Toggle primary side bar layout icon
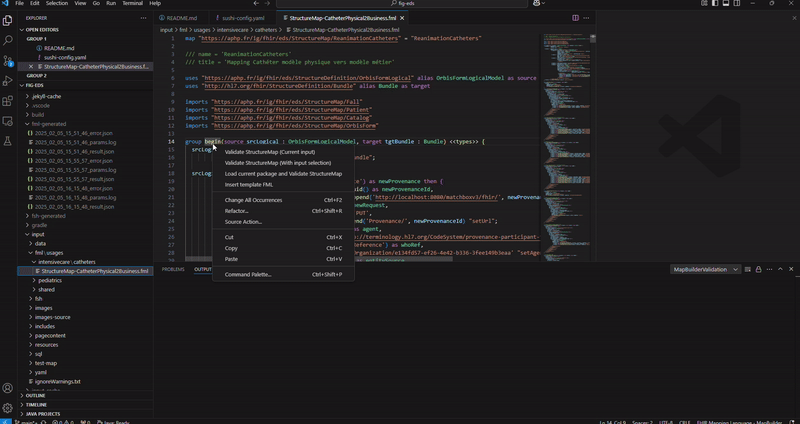This screenshot has width=800, height=424. coord(715,3)
